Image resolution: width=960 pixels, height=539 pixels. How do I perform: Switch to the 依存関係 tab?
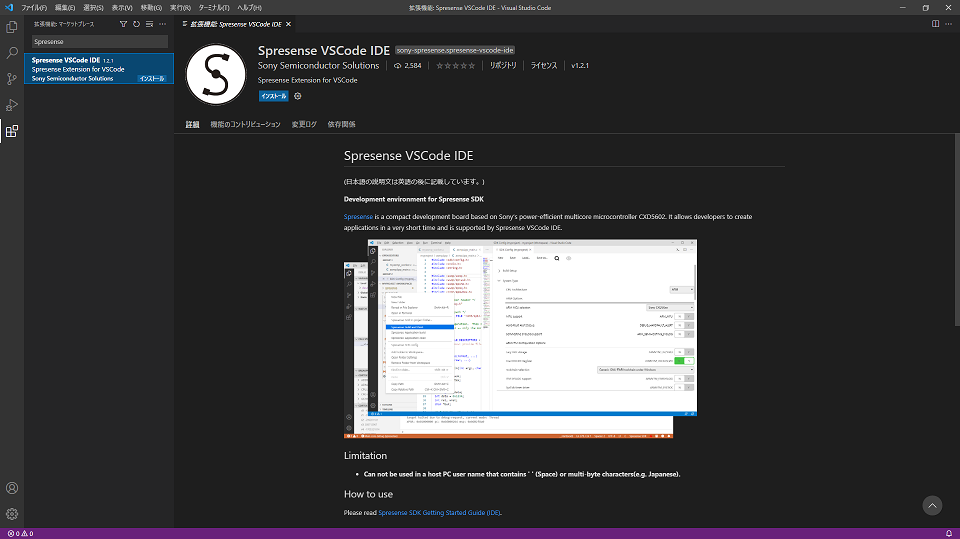(341, 124)
